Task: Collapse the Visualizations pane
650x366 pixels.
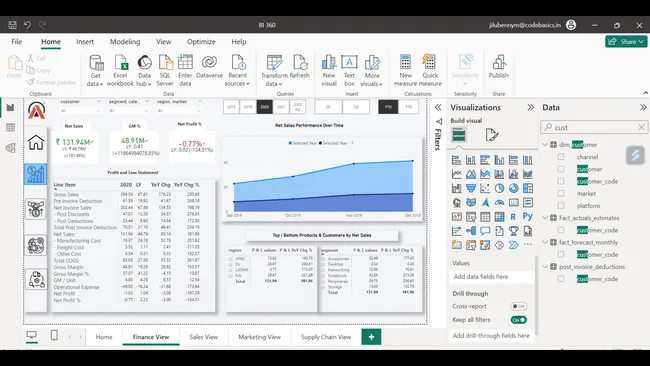Action: pyautogui.click(x=530, y=107)
